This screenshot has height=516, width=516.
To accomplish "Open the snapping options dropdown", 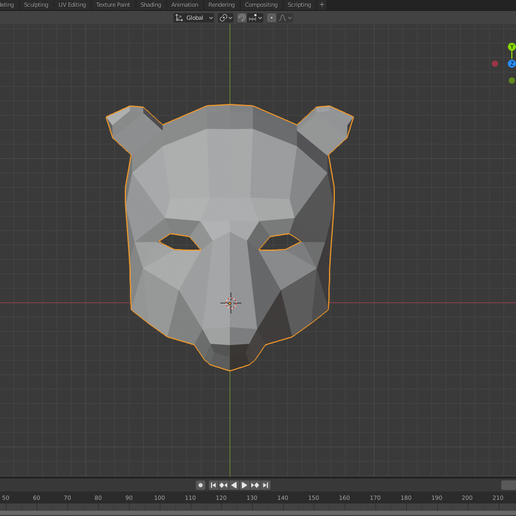I will 256,18.
